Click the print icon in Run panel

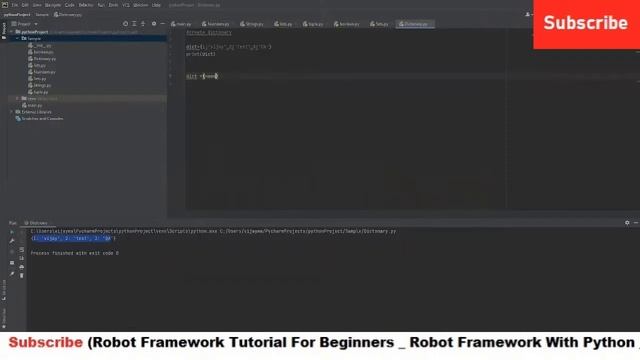coord(22,267)
